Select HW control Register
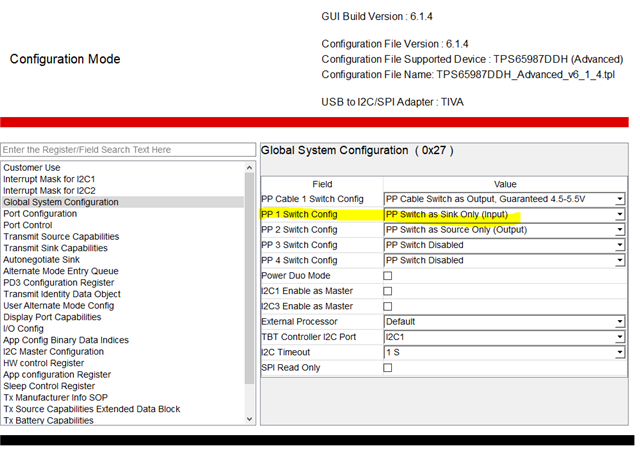Screen dimensions: 640x449 pyautogui.click(x=44, y=363)
